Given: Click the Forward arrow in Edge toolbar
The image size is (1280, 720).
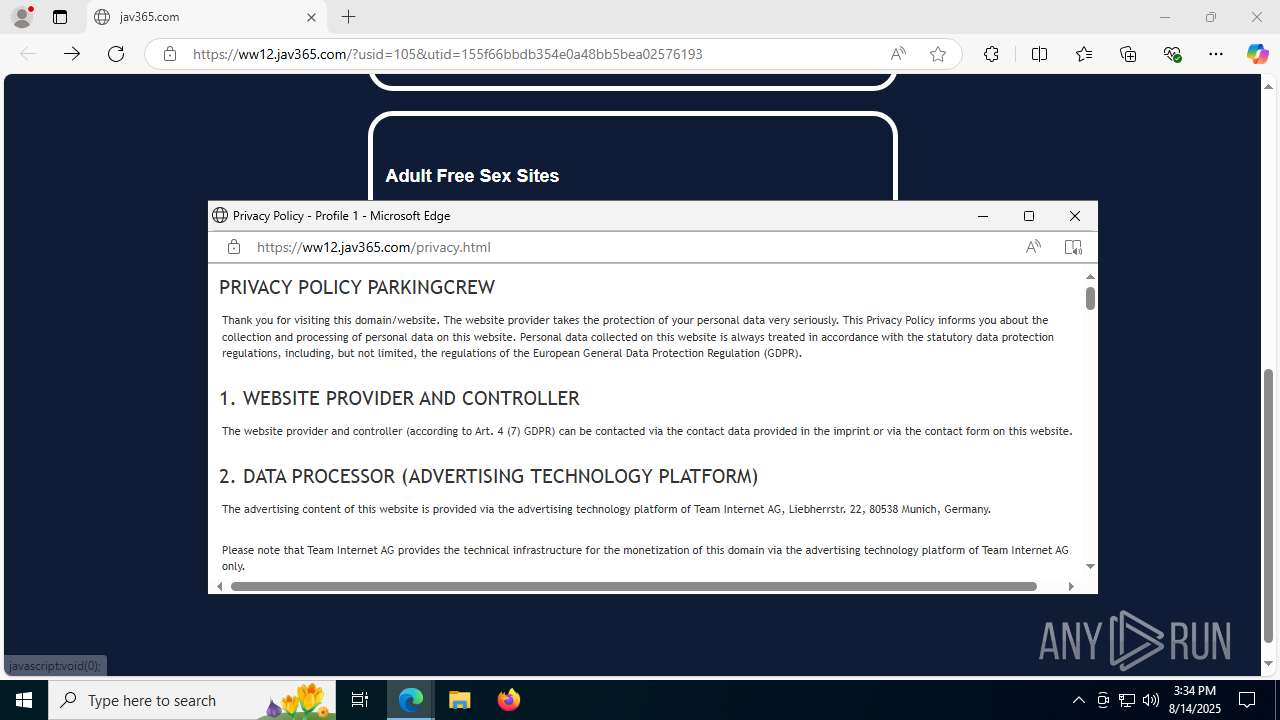Looking at the screenshot, I should pyautogui.click(x=72, y=54).
